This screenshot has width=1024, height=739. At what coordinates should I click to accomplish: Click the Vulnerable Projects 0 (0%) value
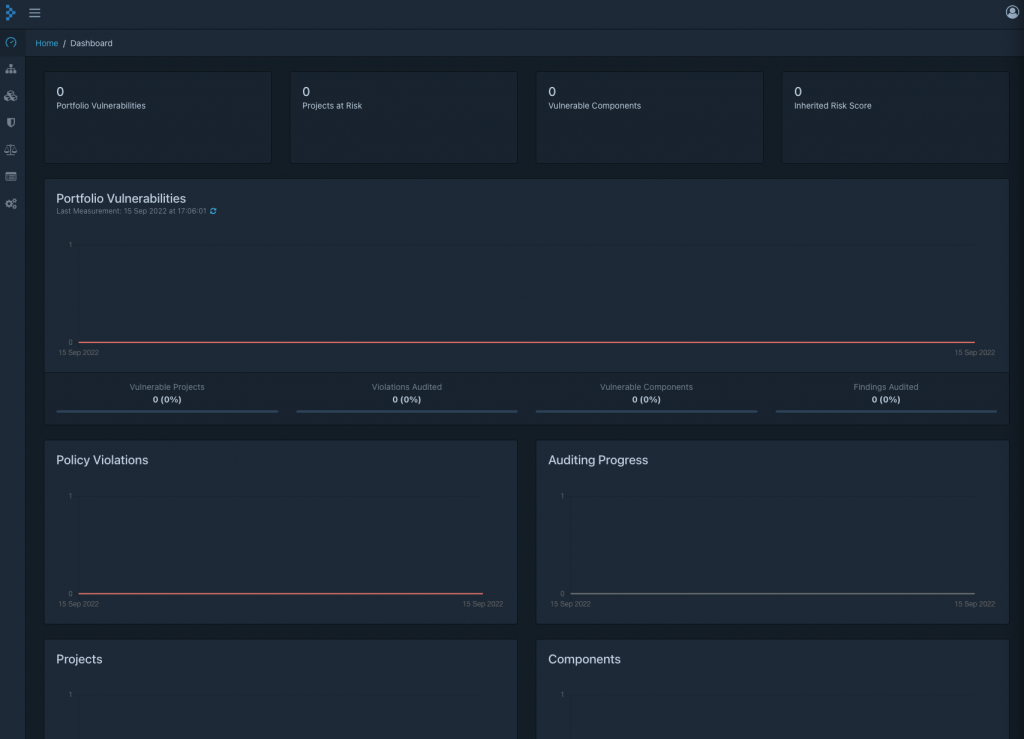point(167,400)
